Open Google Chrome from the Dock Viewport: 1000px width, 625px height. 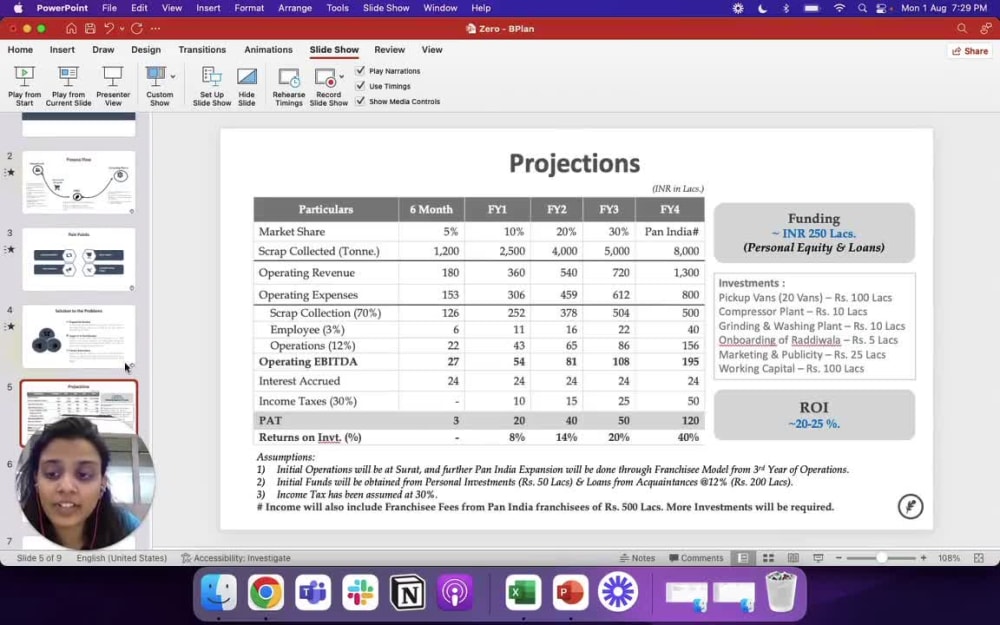tap(266, 592)
